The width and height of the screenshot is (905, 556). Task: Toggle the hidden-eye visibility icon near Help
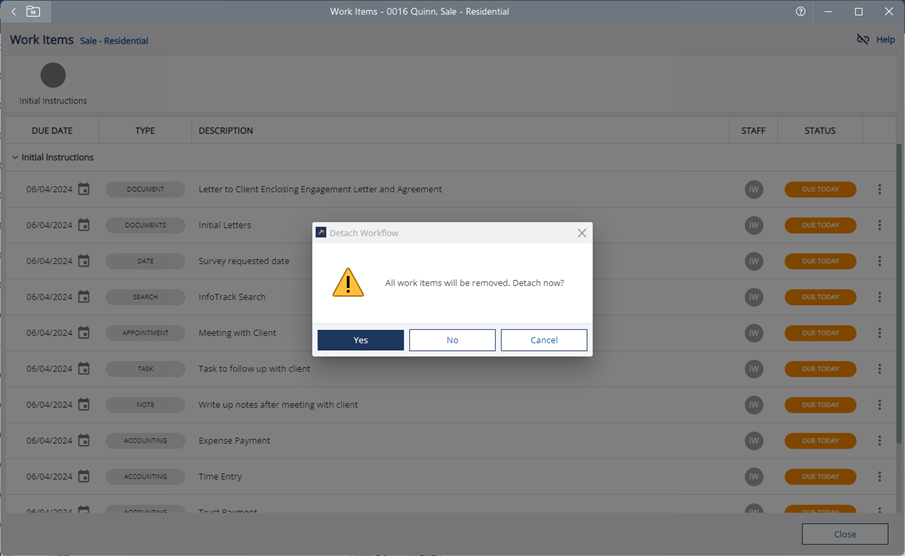[x=863, y=40]
